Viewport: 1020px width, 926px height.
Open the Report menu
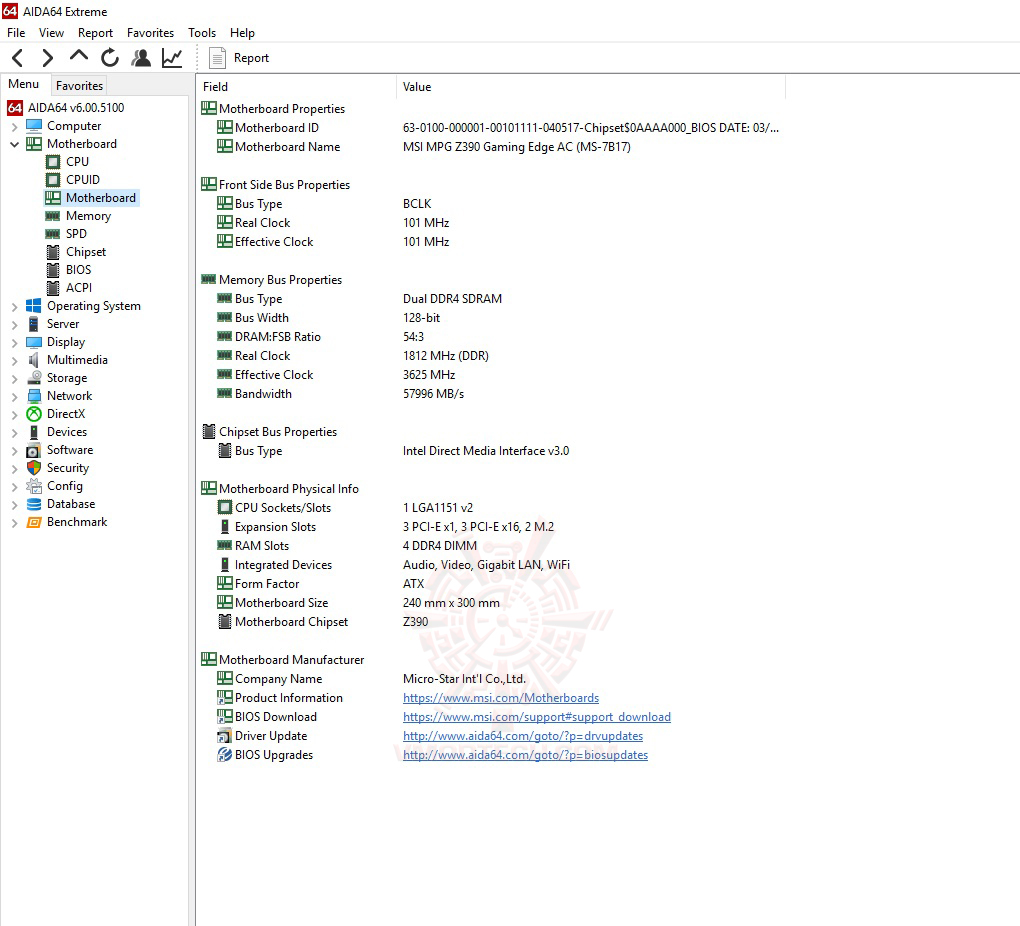click(95, 33)
